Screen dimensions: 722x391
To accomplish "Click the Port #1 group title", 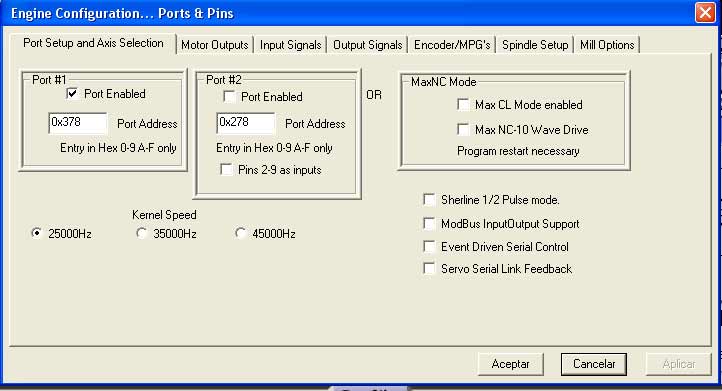I will pos(49,80).
